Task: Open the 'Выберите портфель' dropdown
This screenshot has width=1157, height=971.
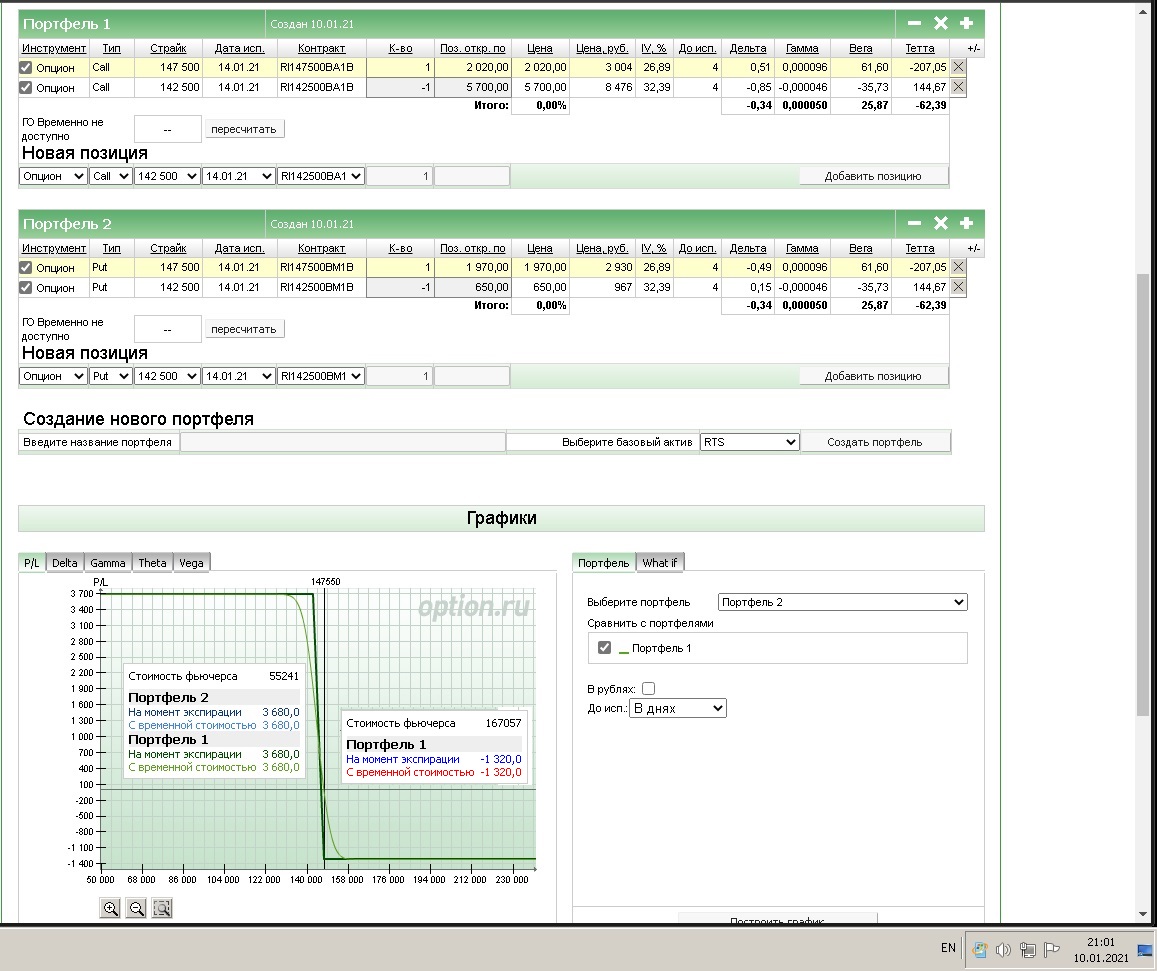Action: coord(842,602)
